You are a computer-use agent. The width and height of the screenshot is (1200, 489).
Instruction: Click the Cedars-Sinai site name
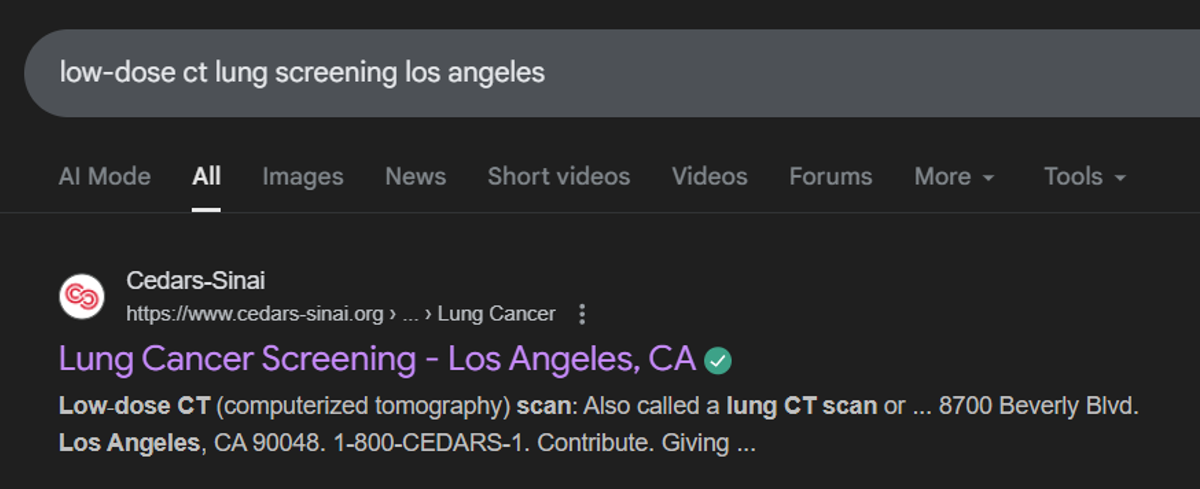pos(195,281)
